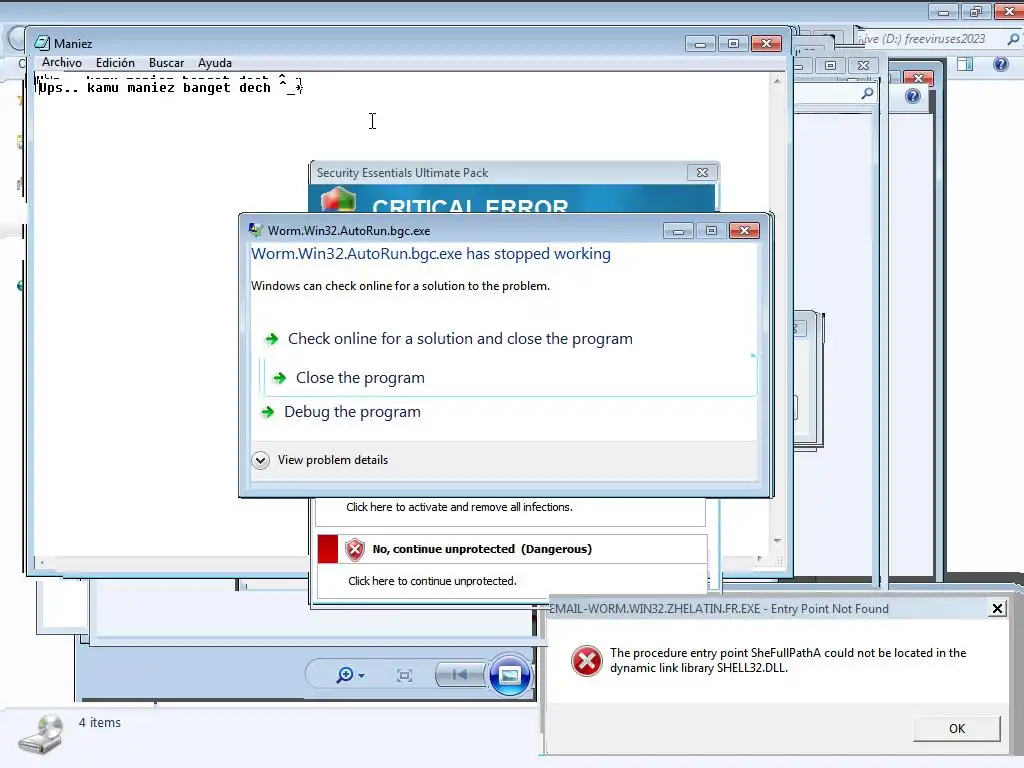Click the fit-to-window icon in photo viewer
Image resolution: width=1024 pixels, height=768 pixels.
click(404, 675)
